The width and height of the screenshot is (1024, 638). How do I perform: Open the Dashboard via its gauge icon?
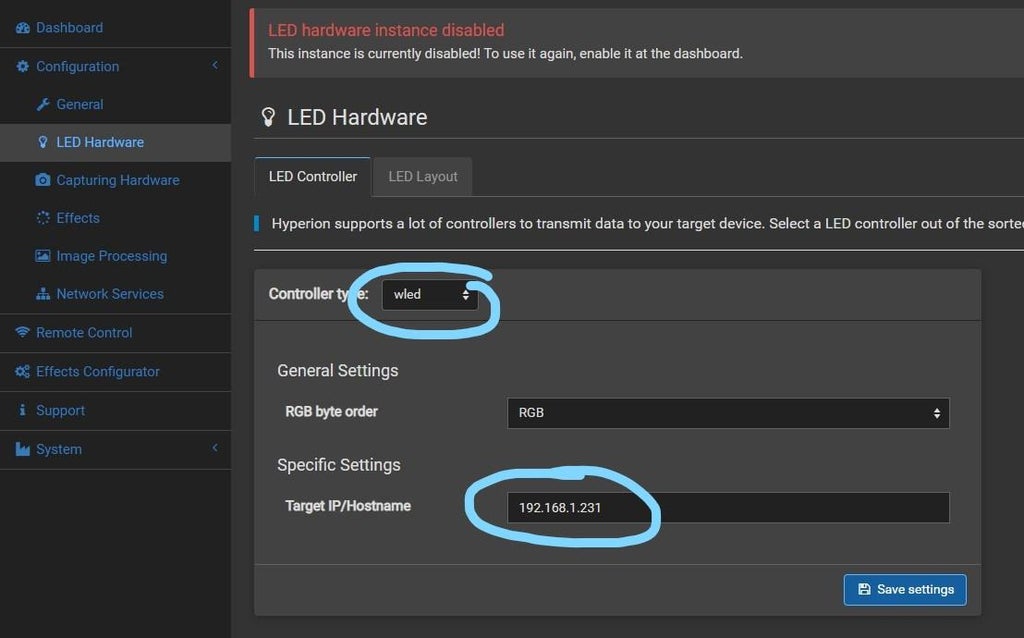(22, 27)
